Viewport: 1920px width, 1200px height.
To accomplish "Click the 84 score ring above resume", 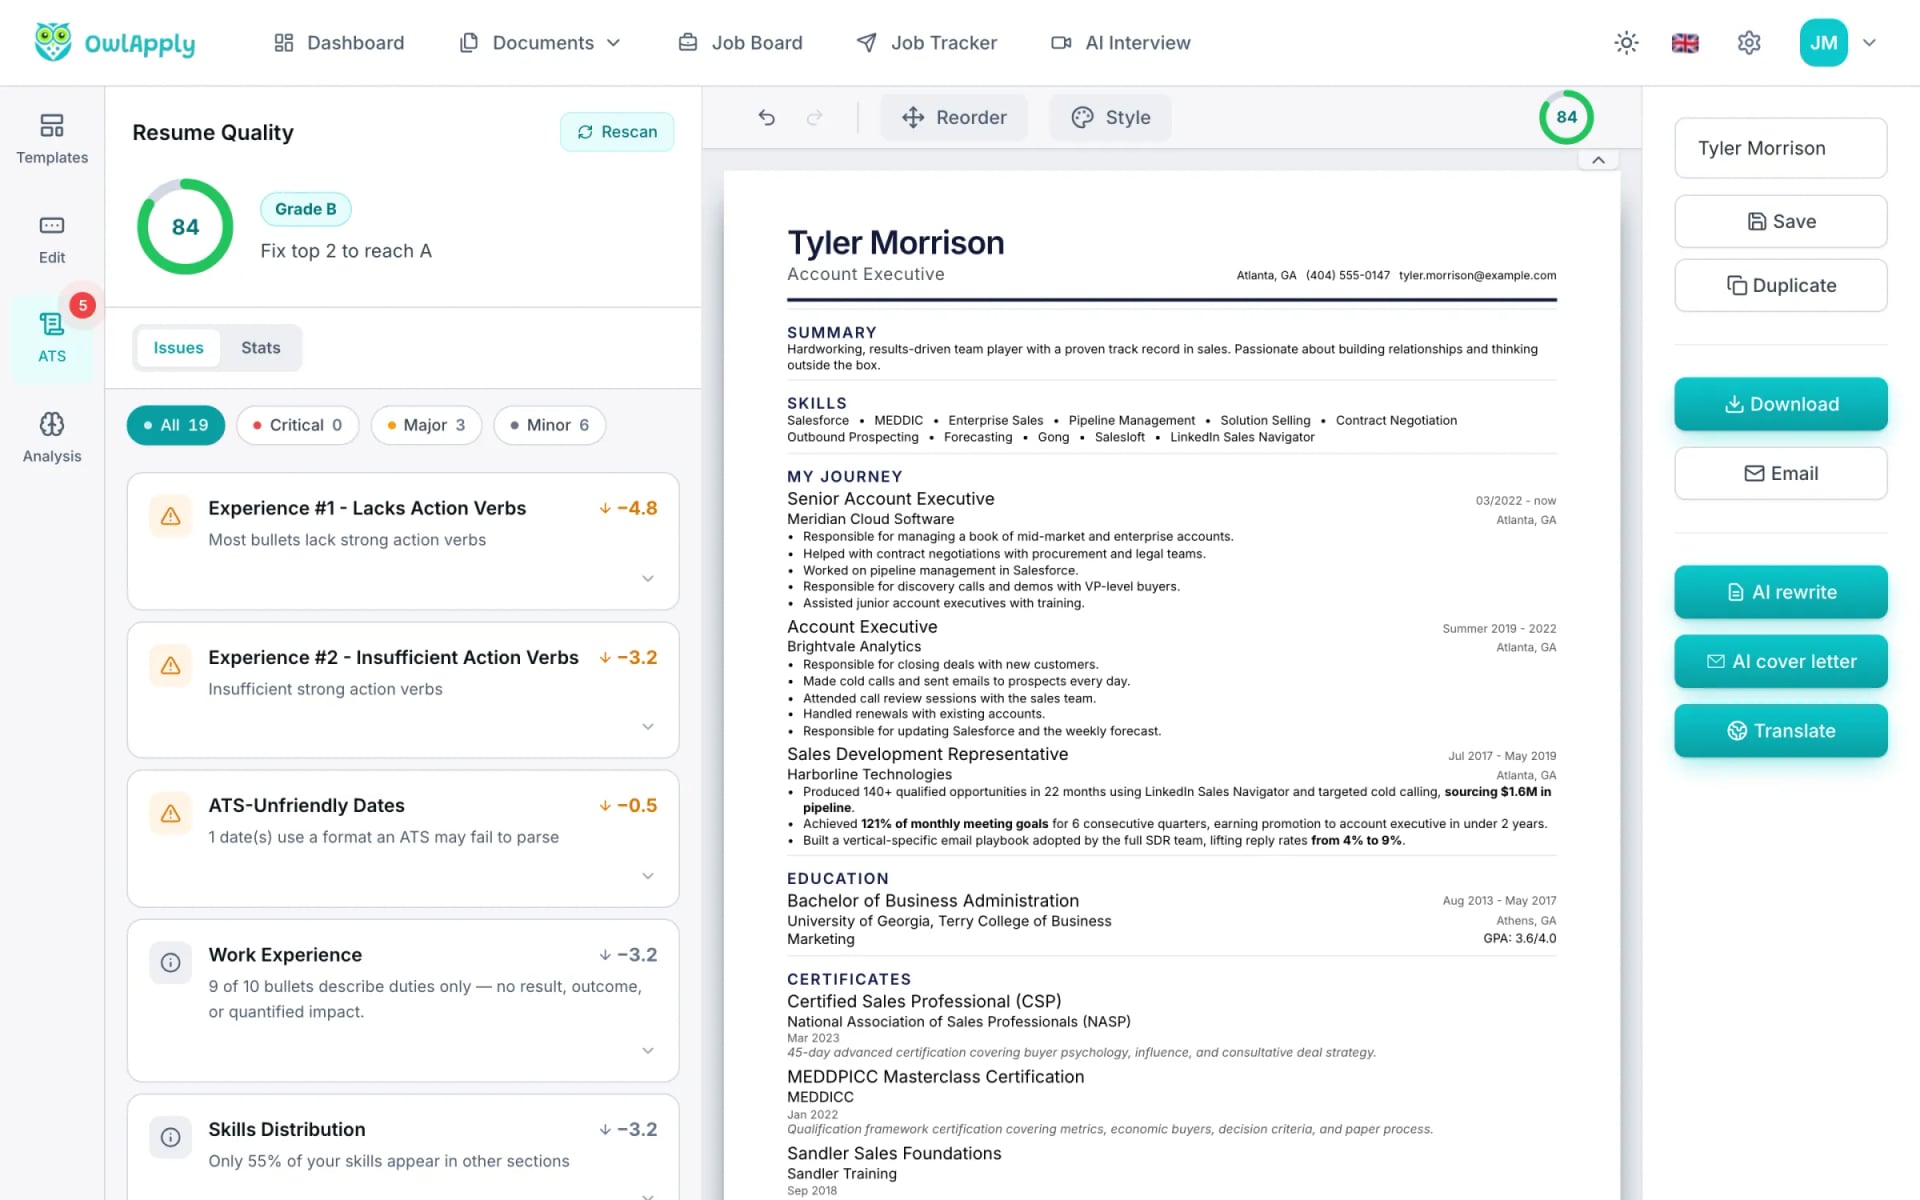I will point(1566,117).
